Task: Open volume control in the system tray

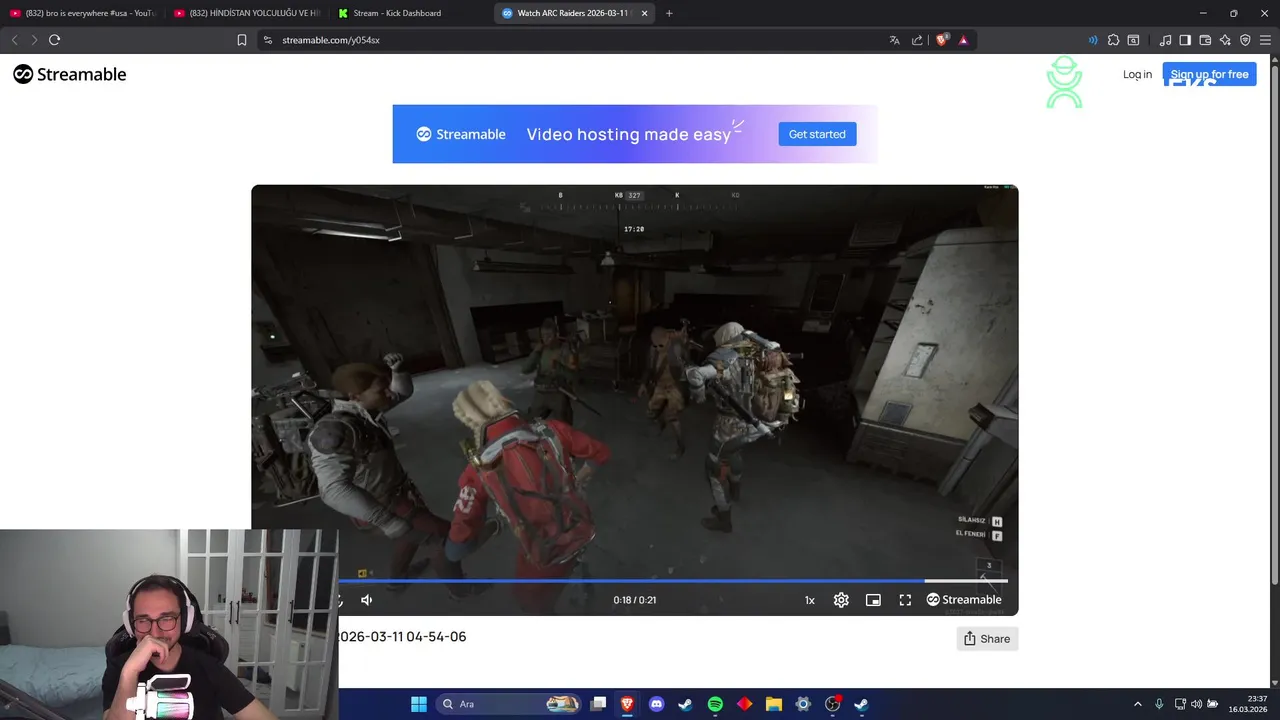Action: pos(1196,704)
